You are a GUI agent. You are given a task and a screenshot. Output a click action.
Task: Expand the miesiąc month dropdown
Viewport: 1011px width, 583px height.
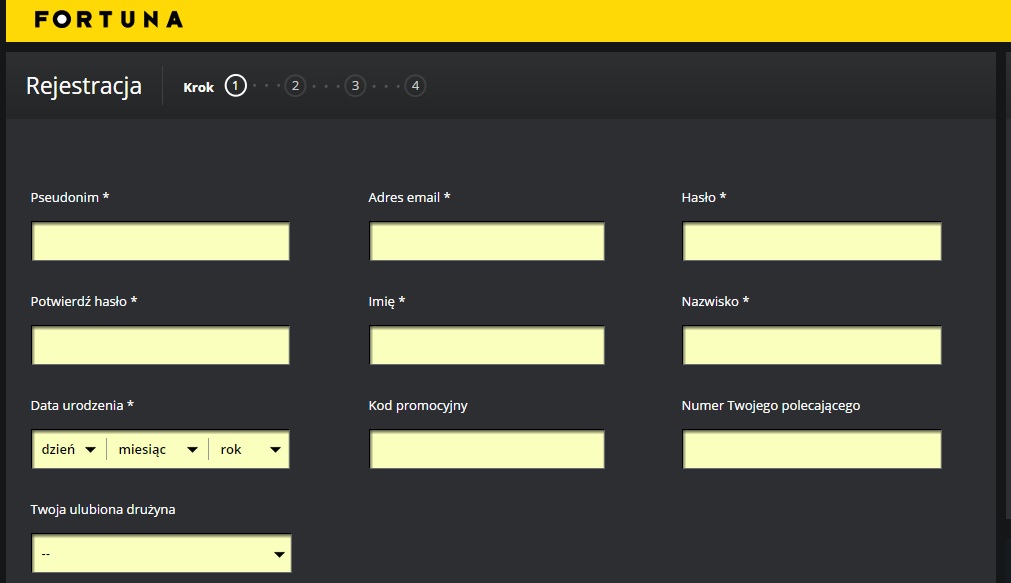click(157, 450)
